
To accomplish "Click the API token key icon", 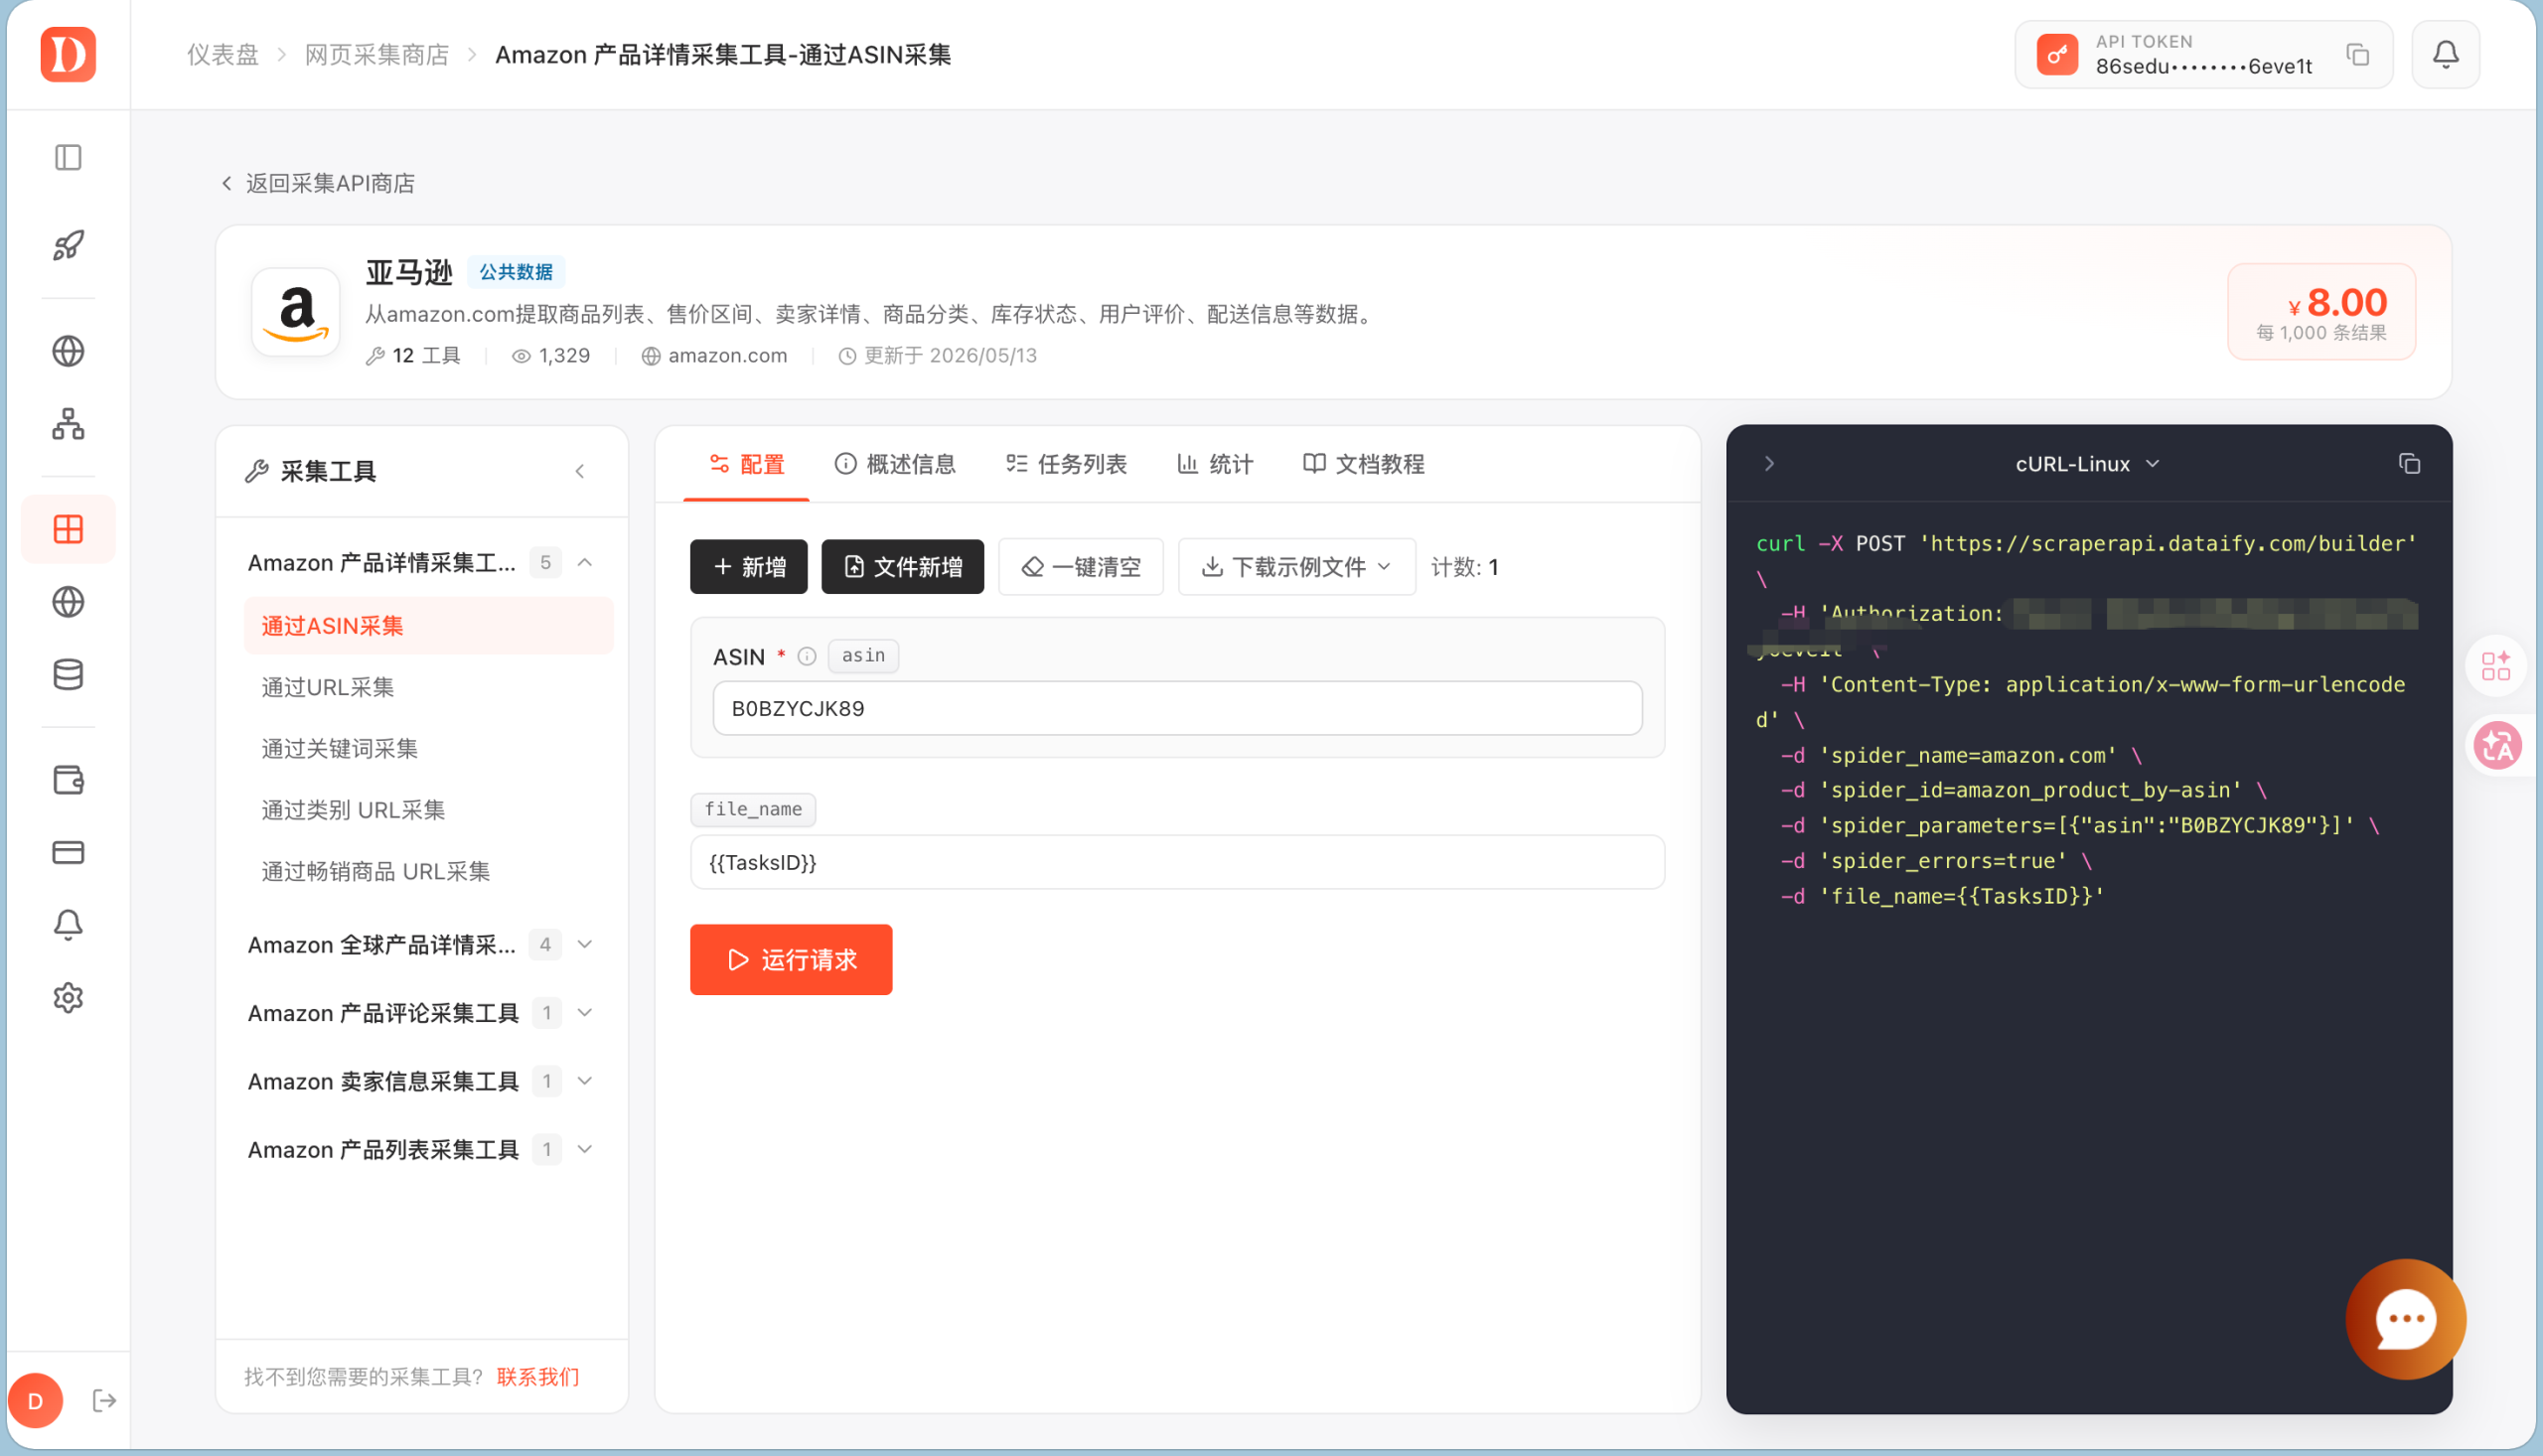I will pyautogui.click(x=2058, y=54).
